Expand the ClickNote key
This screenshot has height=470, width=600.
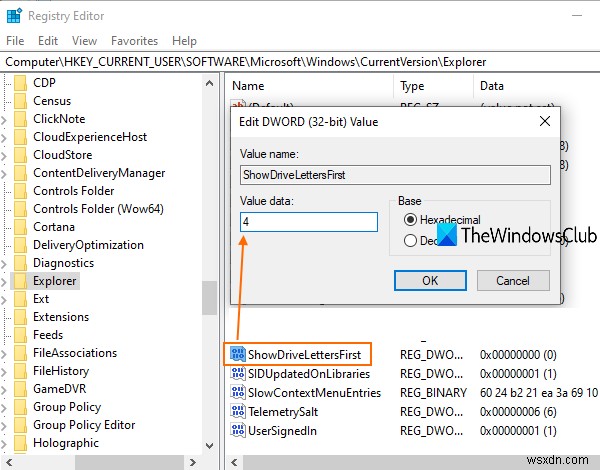click(x=4, y=119)
